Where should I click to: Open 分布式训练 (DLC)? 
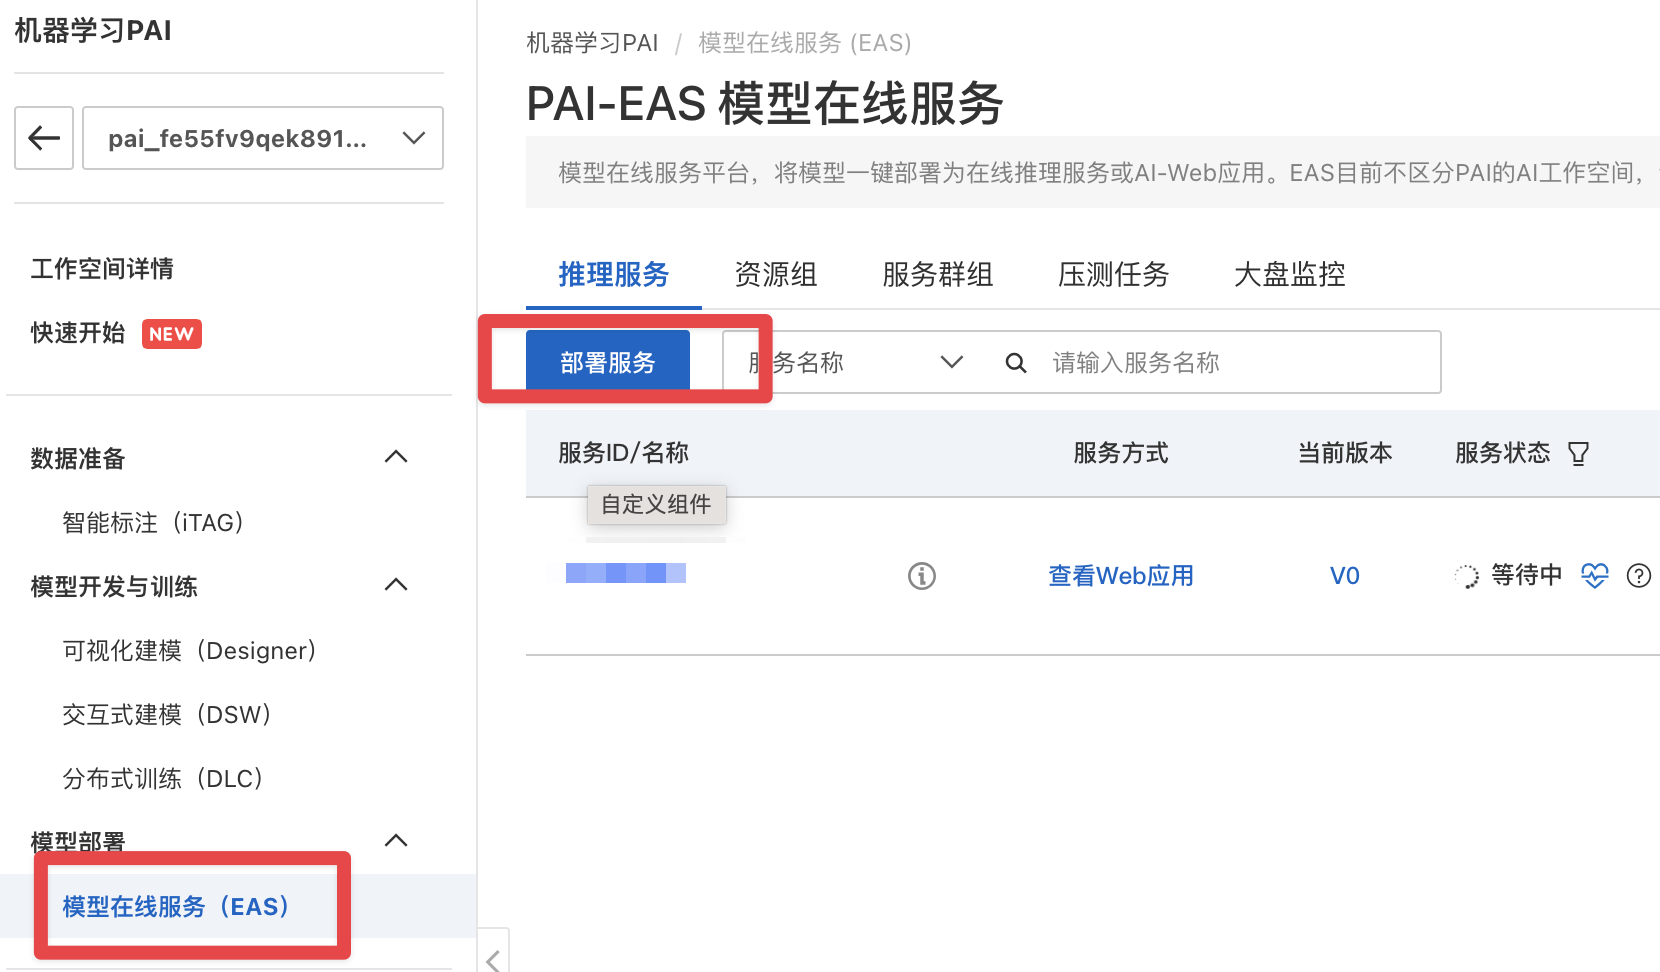pyautogui.click(x=162, y=779)
